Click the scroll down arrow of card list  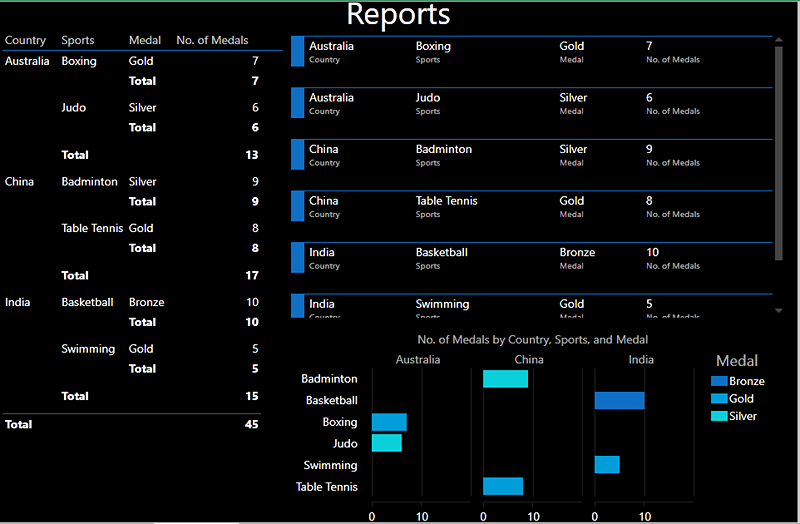pos(779,310)
